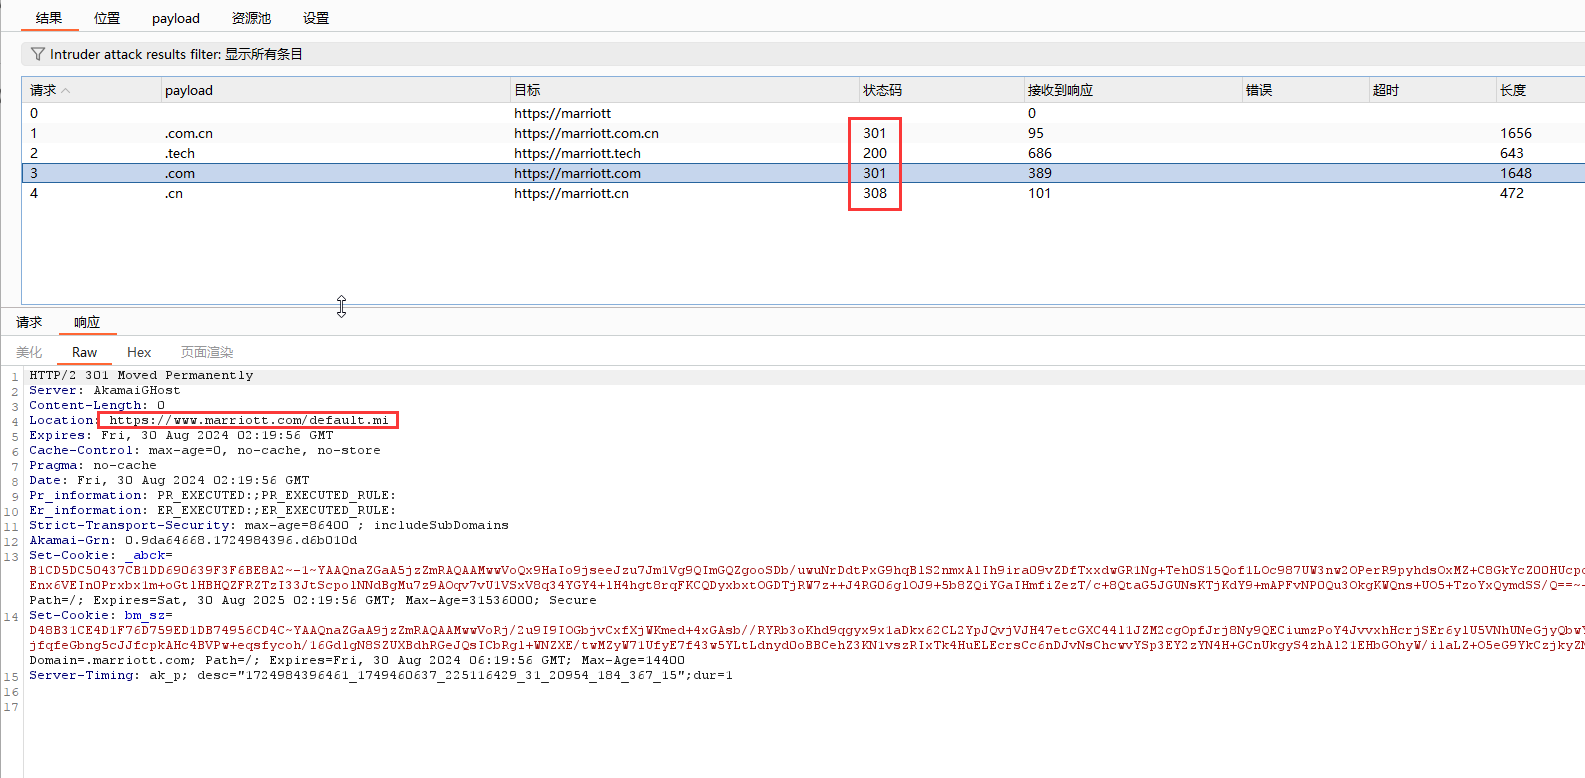The image size is (1585, 778).
Task: Select request row 0 with https://marriott
Action: [x=803, y=113]
